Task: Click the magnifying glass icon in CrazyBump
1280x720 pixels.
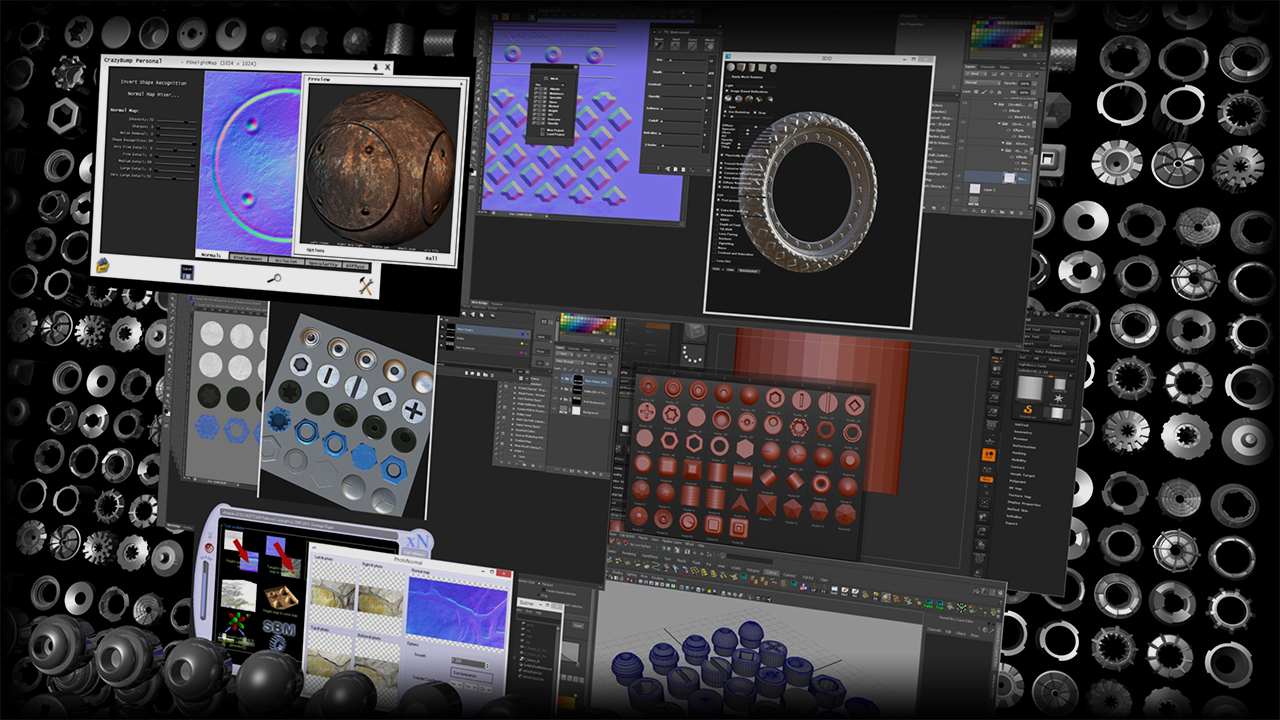Action: [x=274, y=279]
